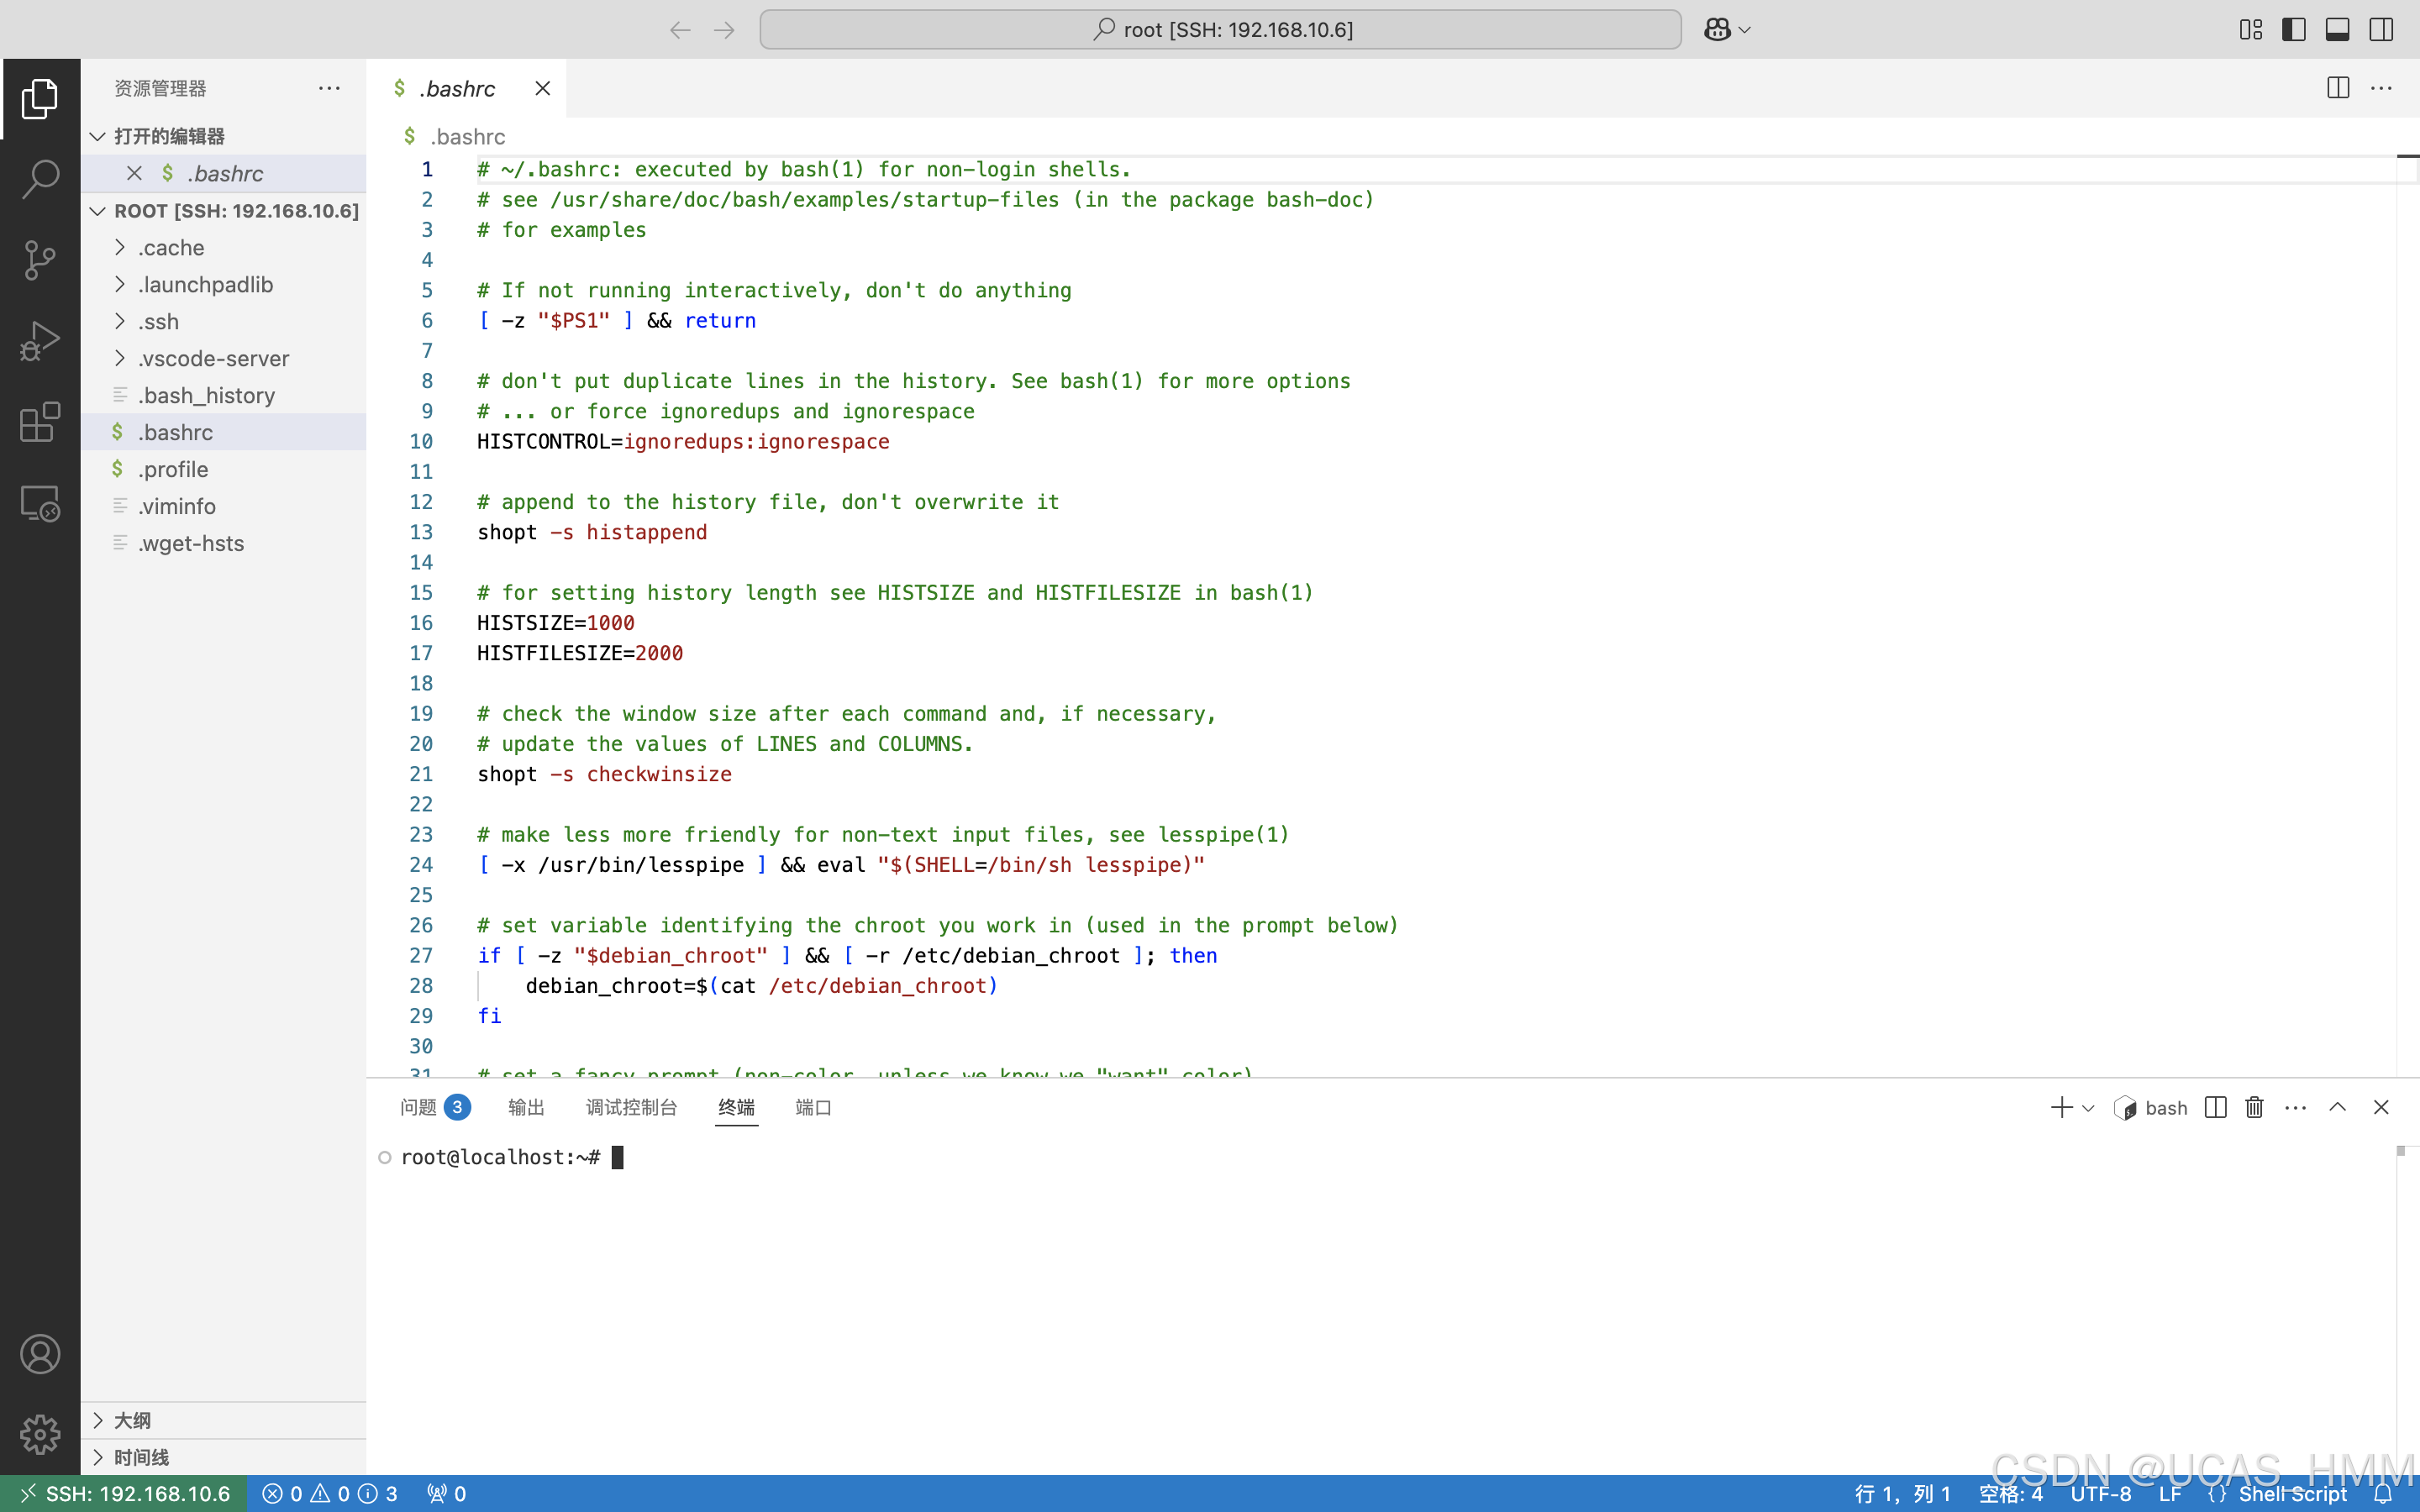This screenshot has height=1512, width=2420.
Task: Open the Extensions view
Action: coord(40,422)
